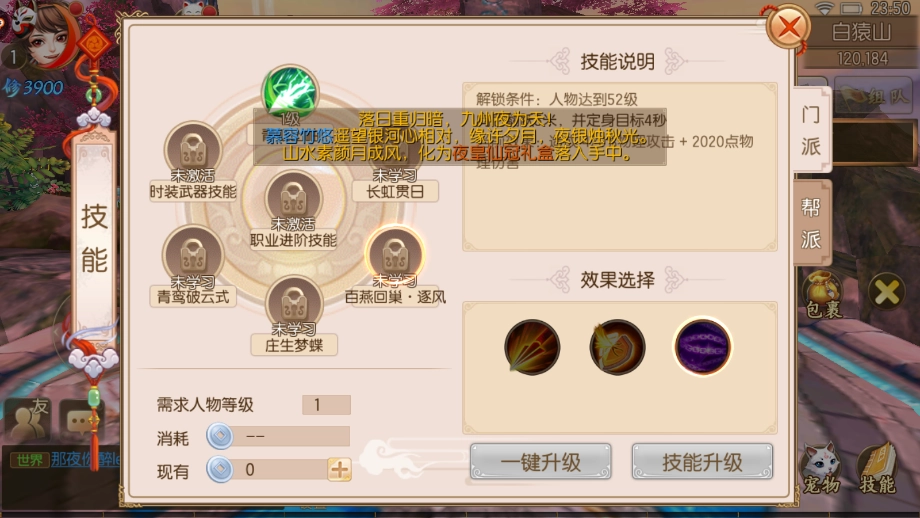
Task: Select the locked 职业进阶技能 center skill
Action: pyautogui.click(x=293, y=198)
